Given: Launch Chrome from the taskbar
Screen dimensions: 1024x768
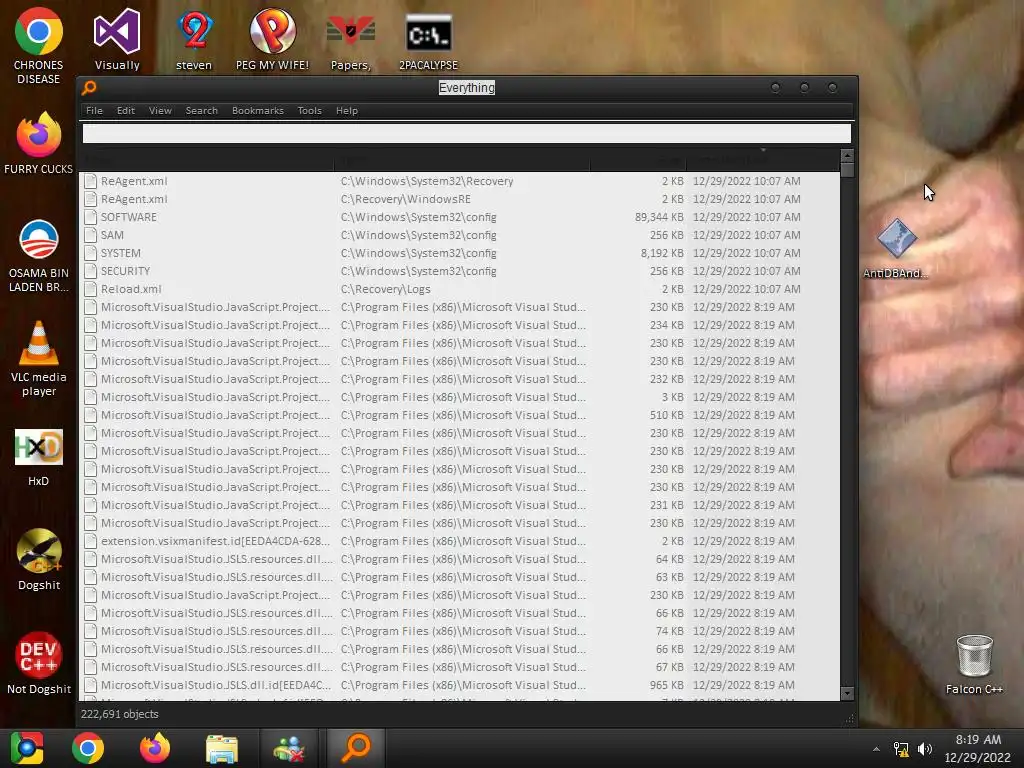Looking at the screenshot, I should point(88,748).
